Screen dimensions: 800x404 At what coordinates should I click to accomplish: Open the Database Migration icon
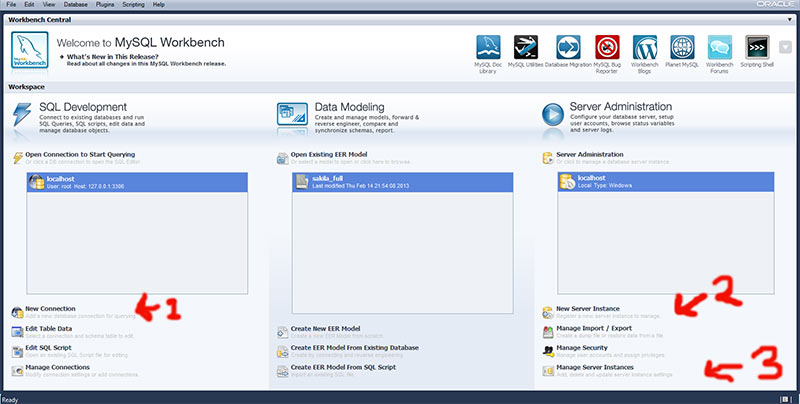(x=568, y=47)
